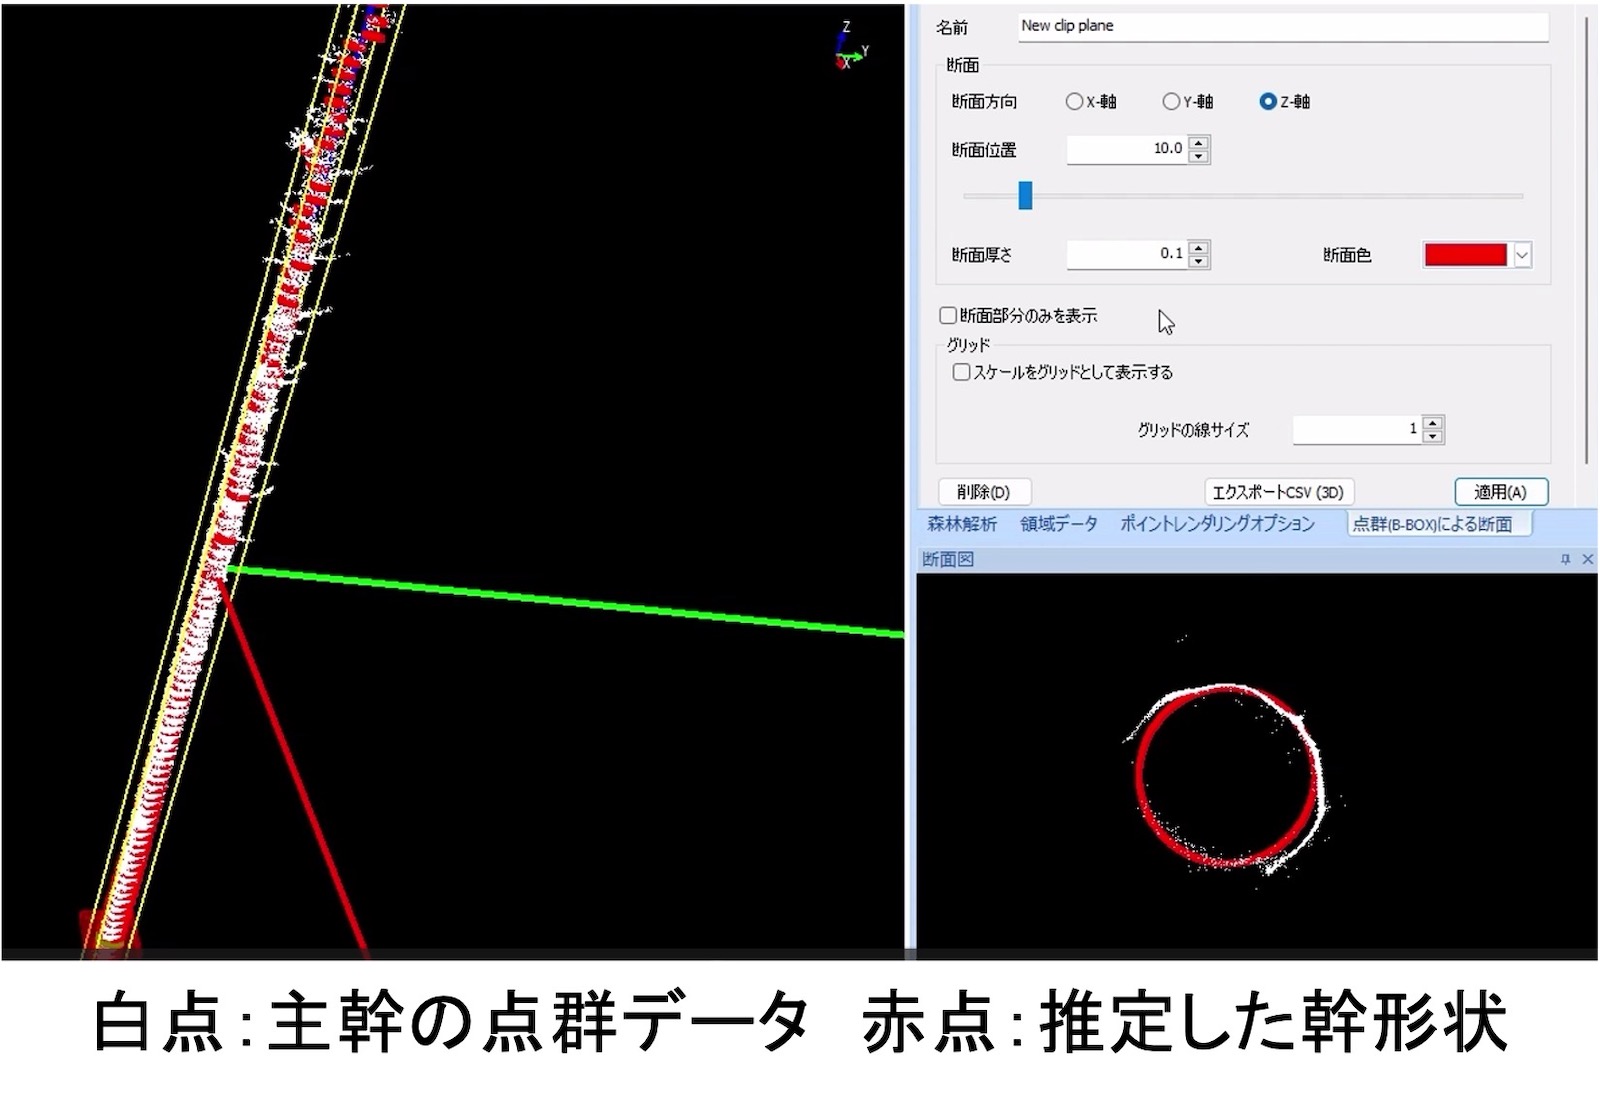
Task: Switch to the 森林解析 tab
Action: click(x=962, y=524)
